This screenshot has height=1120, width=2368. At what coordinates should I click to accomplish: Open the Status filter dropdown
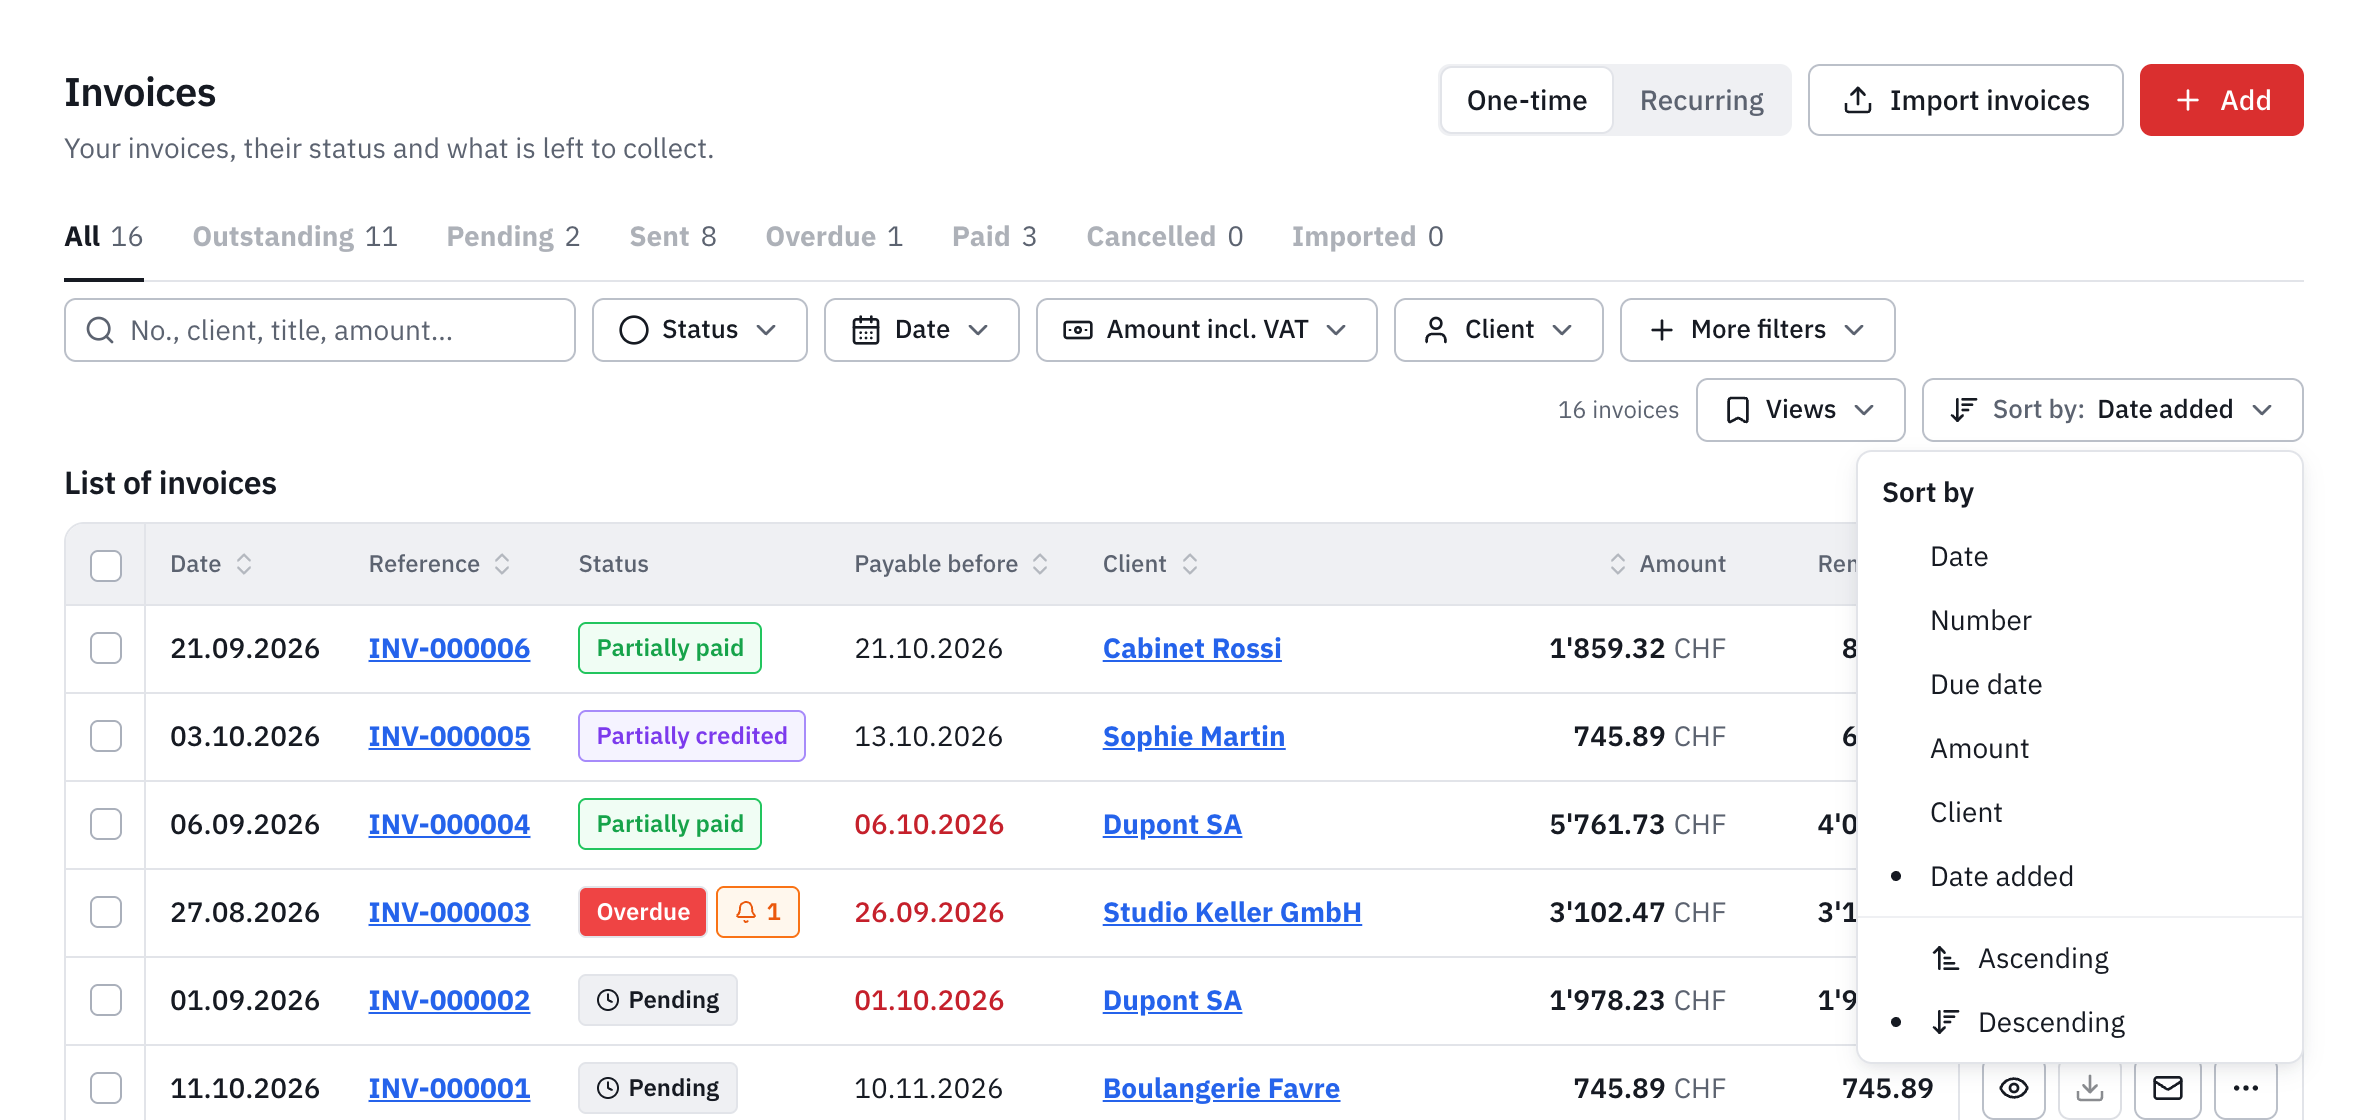tap(699, 330)
